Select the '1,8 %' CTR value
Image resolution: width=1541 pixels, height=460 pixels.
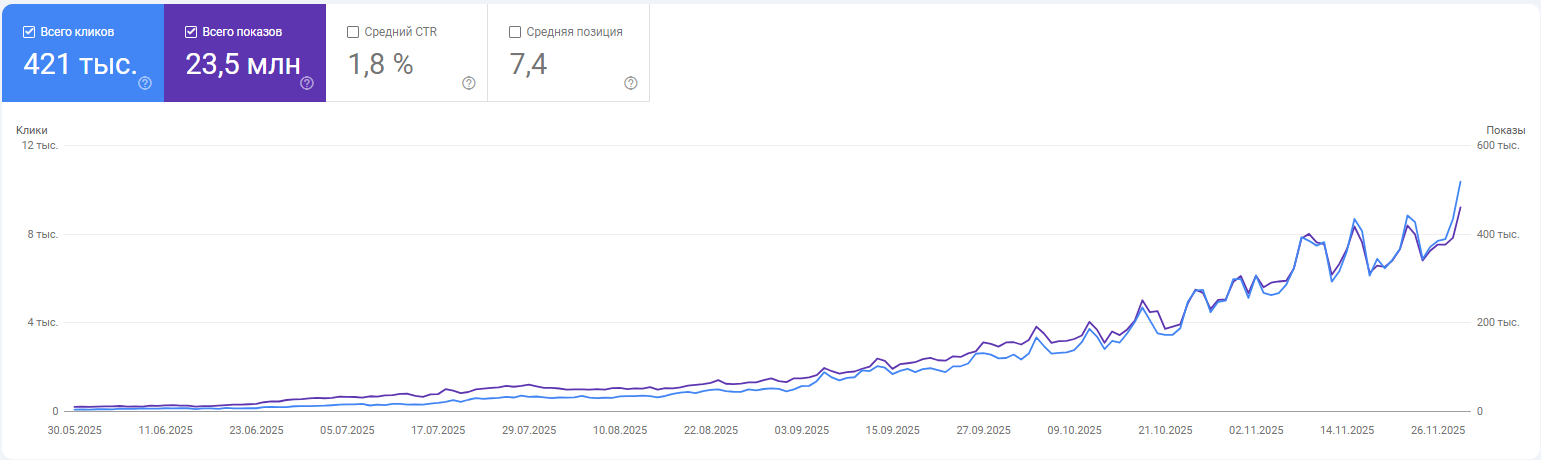(x=380, y=64)
